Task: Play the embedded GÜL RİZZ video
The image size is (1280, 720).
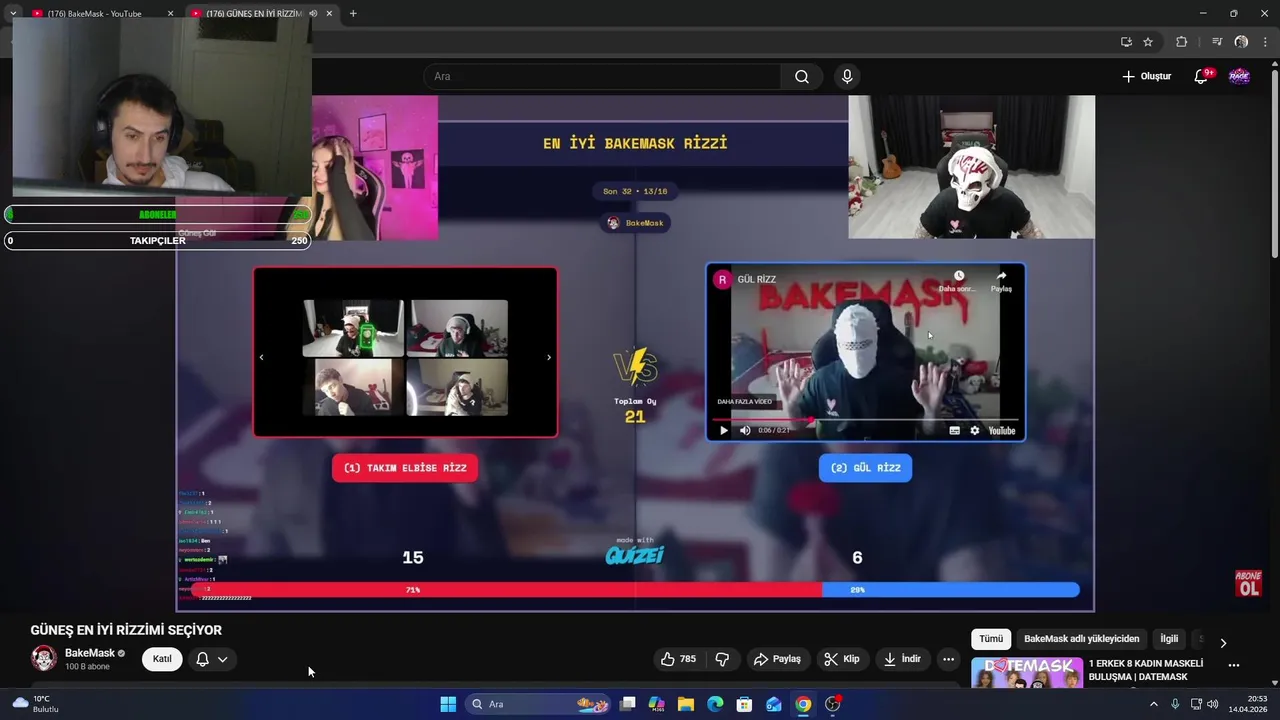Action: click(724, 430)
